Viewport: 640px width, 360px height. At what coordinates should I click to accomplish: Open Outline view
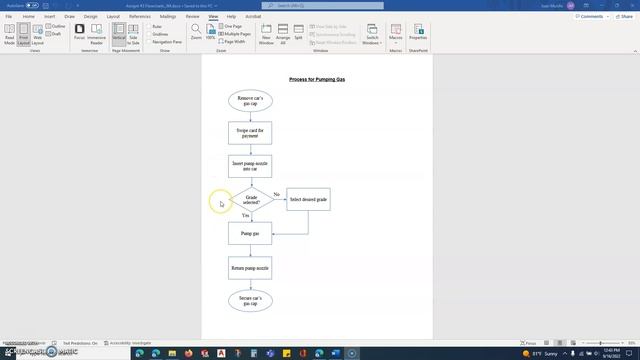coord(55,26)
